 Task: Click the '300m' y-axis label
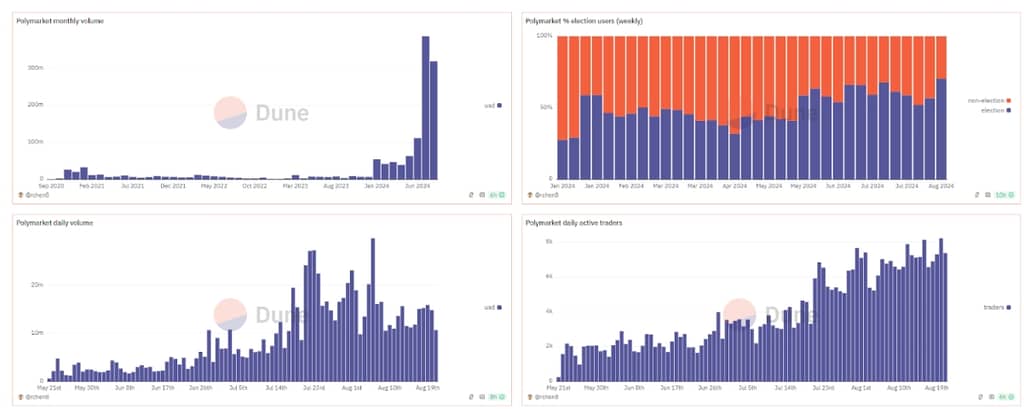pyautogui.click(x=37, y=67)
